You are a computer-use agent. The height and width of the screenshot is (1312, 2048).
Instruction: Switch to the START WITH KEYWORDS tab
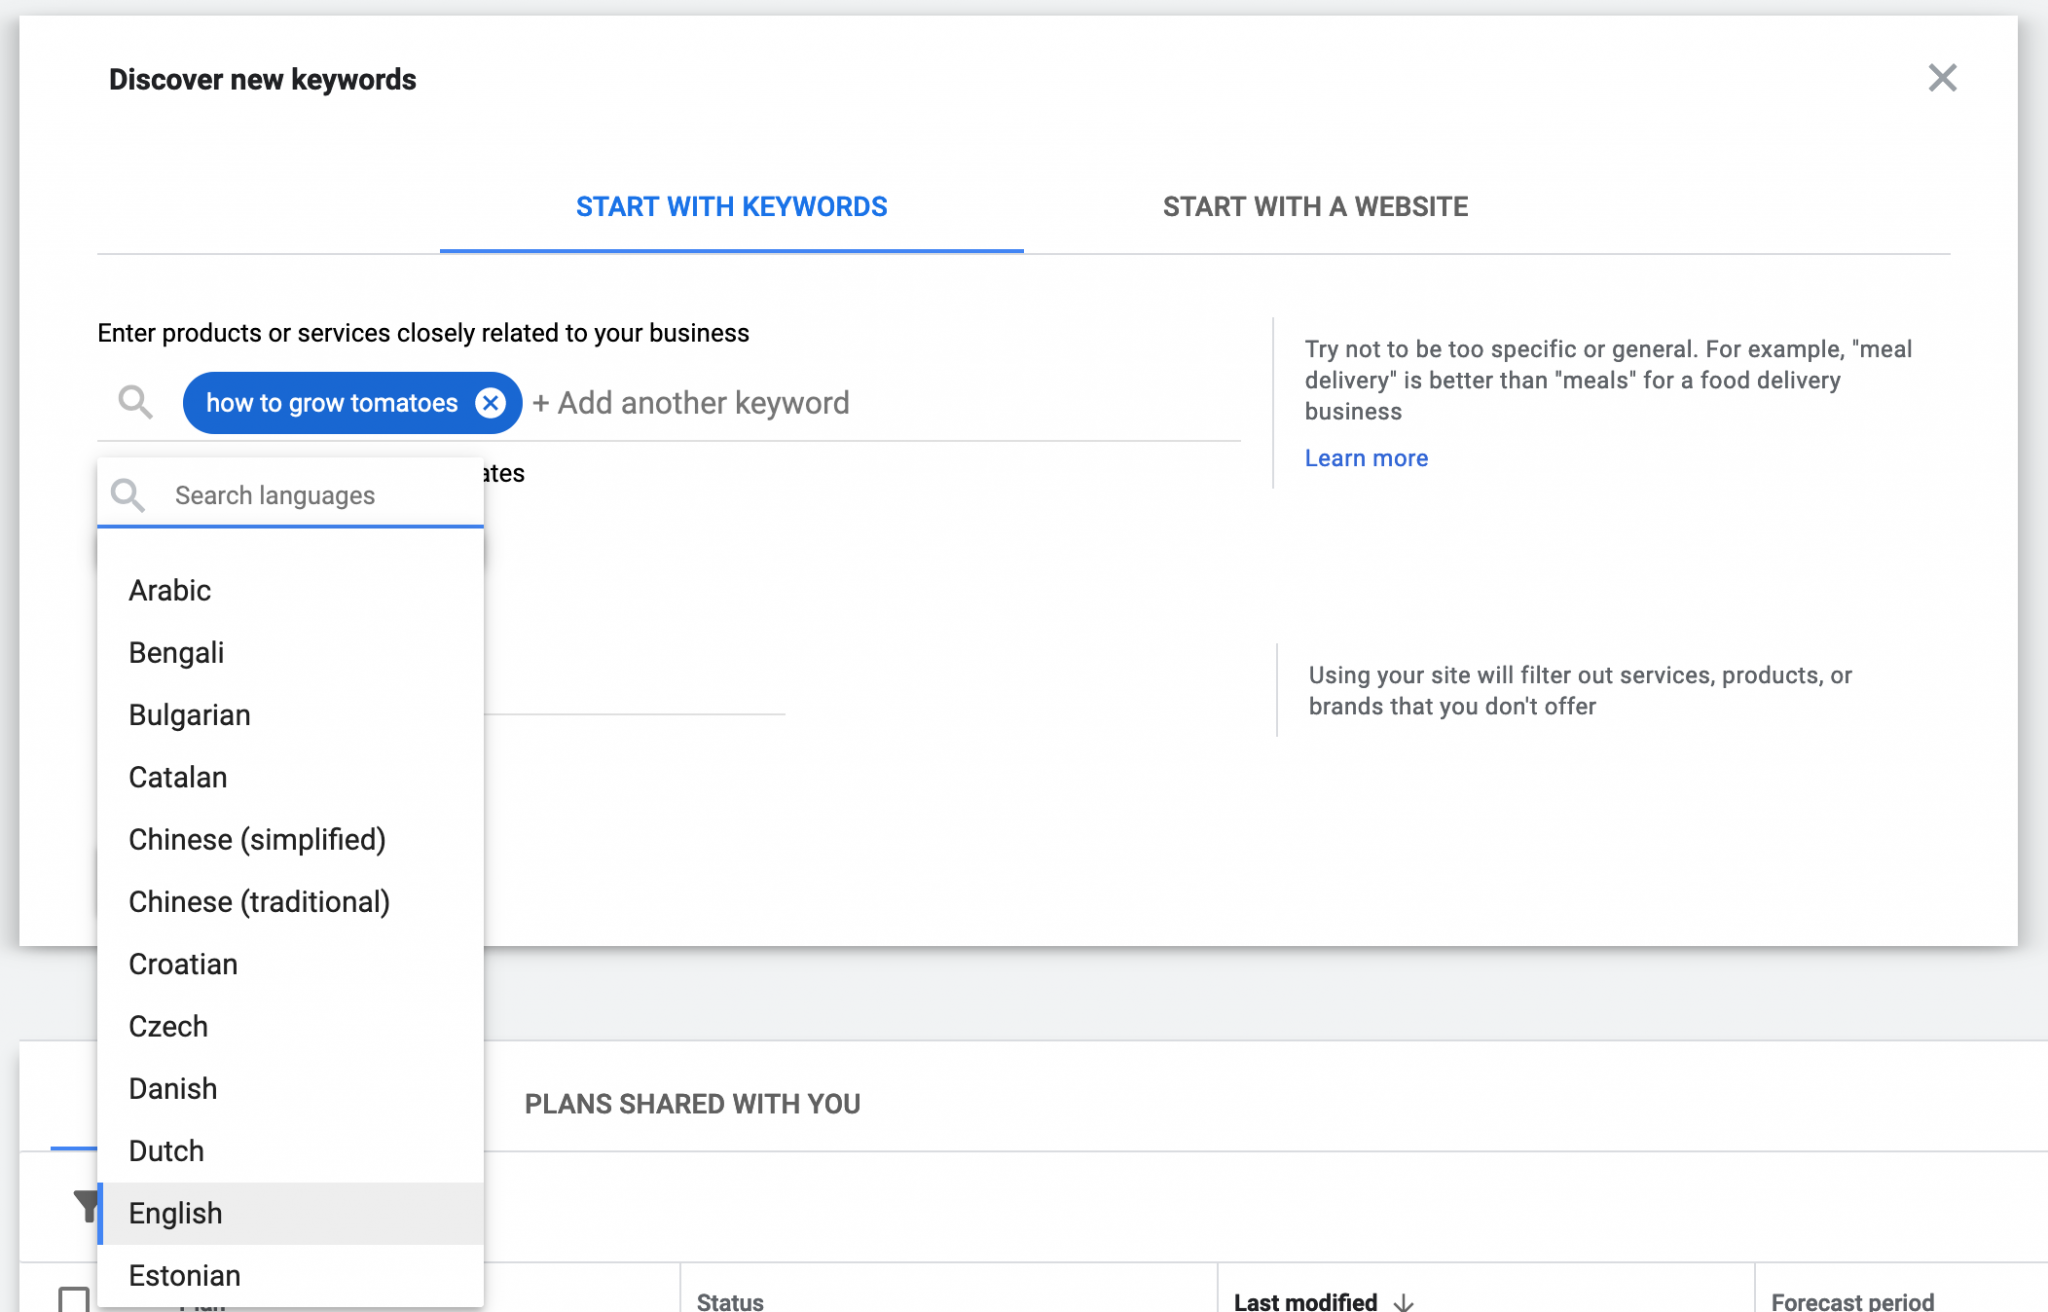731,207
